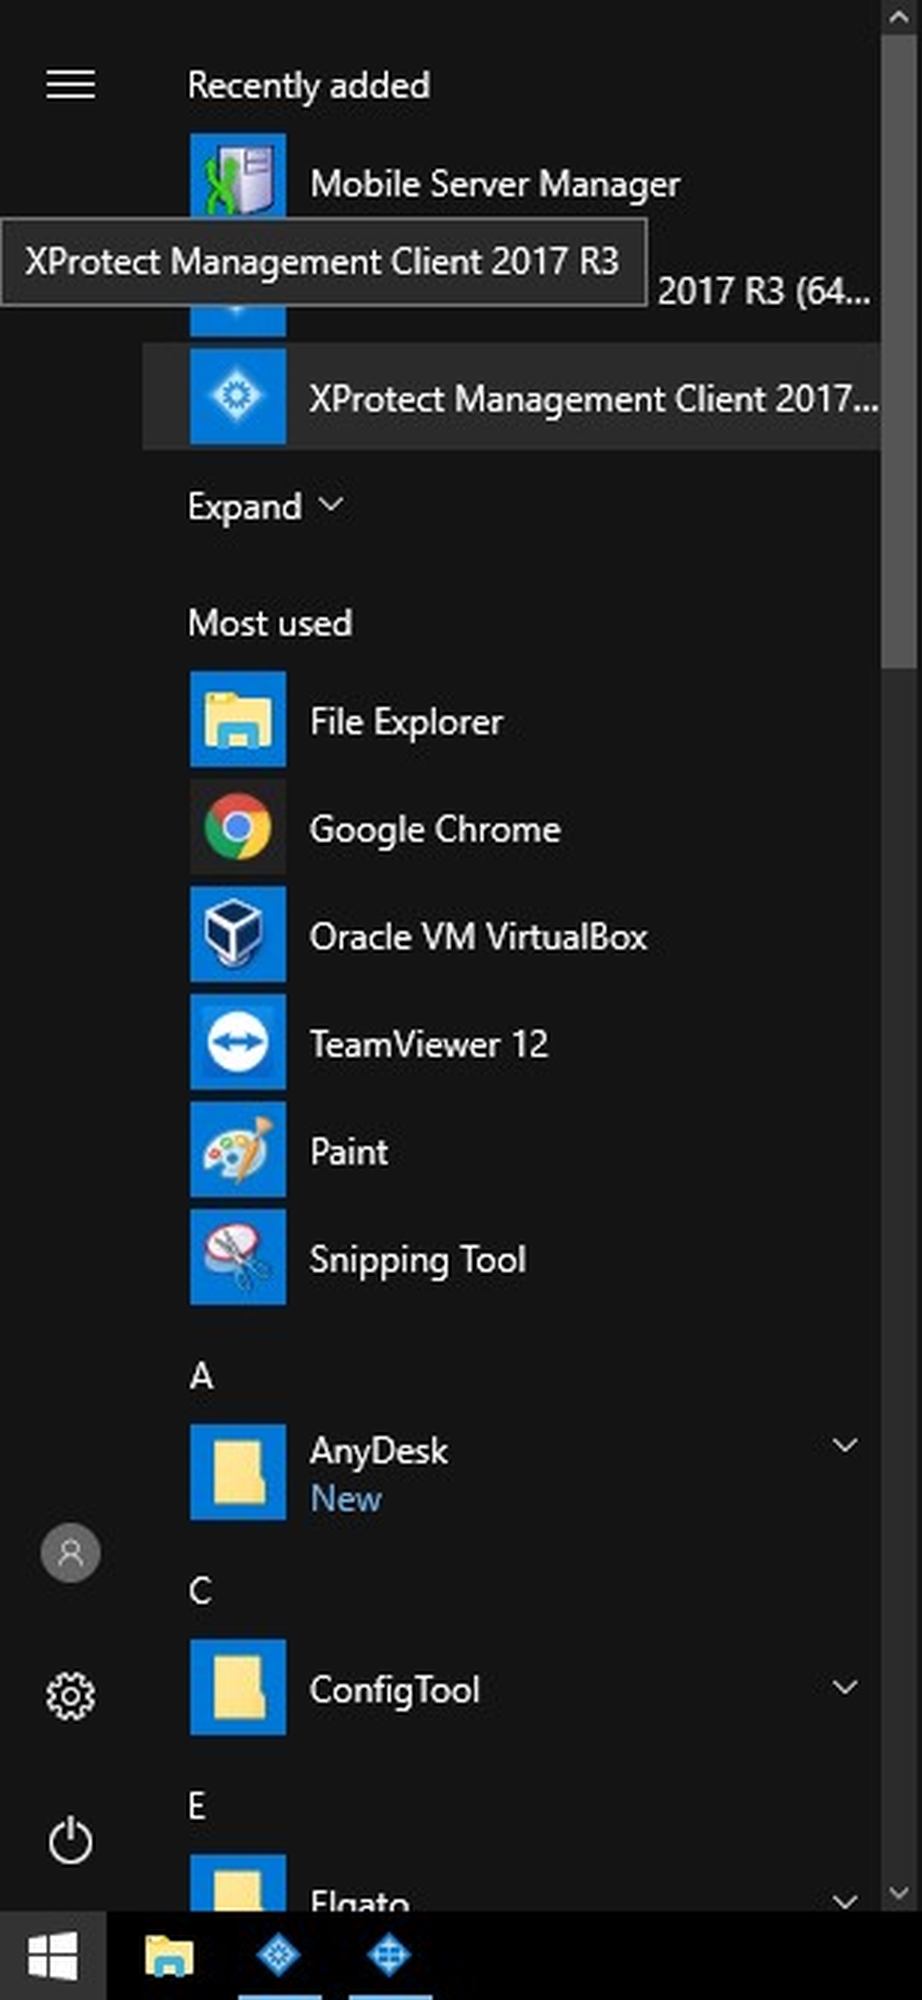The width and height of the screenshot is (922, 2000).
Task: Click the letter A group header
Action: pos(201,1376)
